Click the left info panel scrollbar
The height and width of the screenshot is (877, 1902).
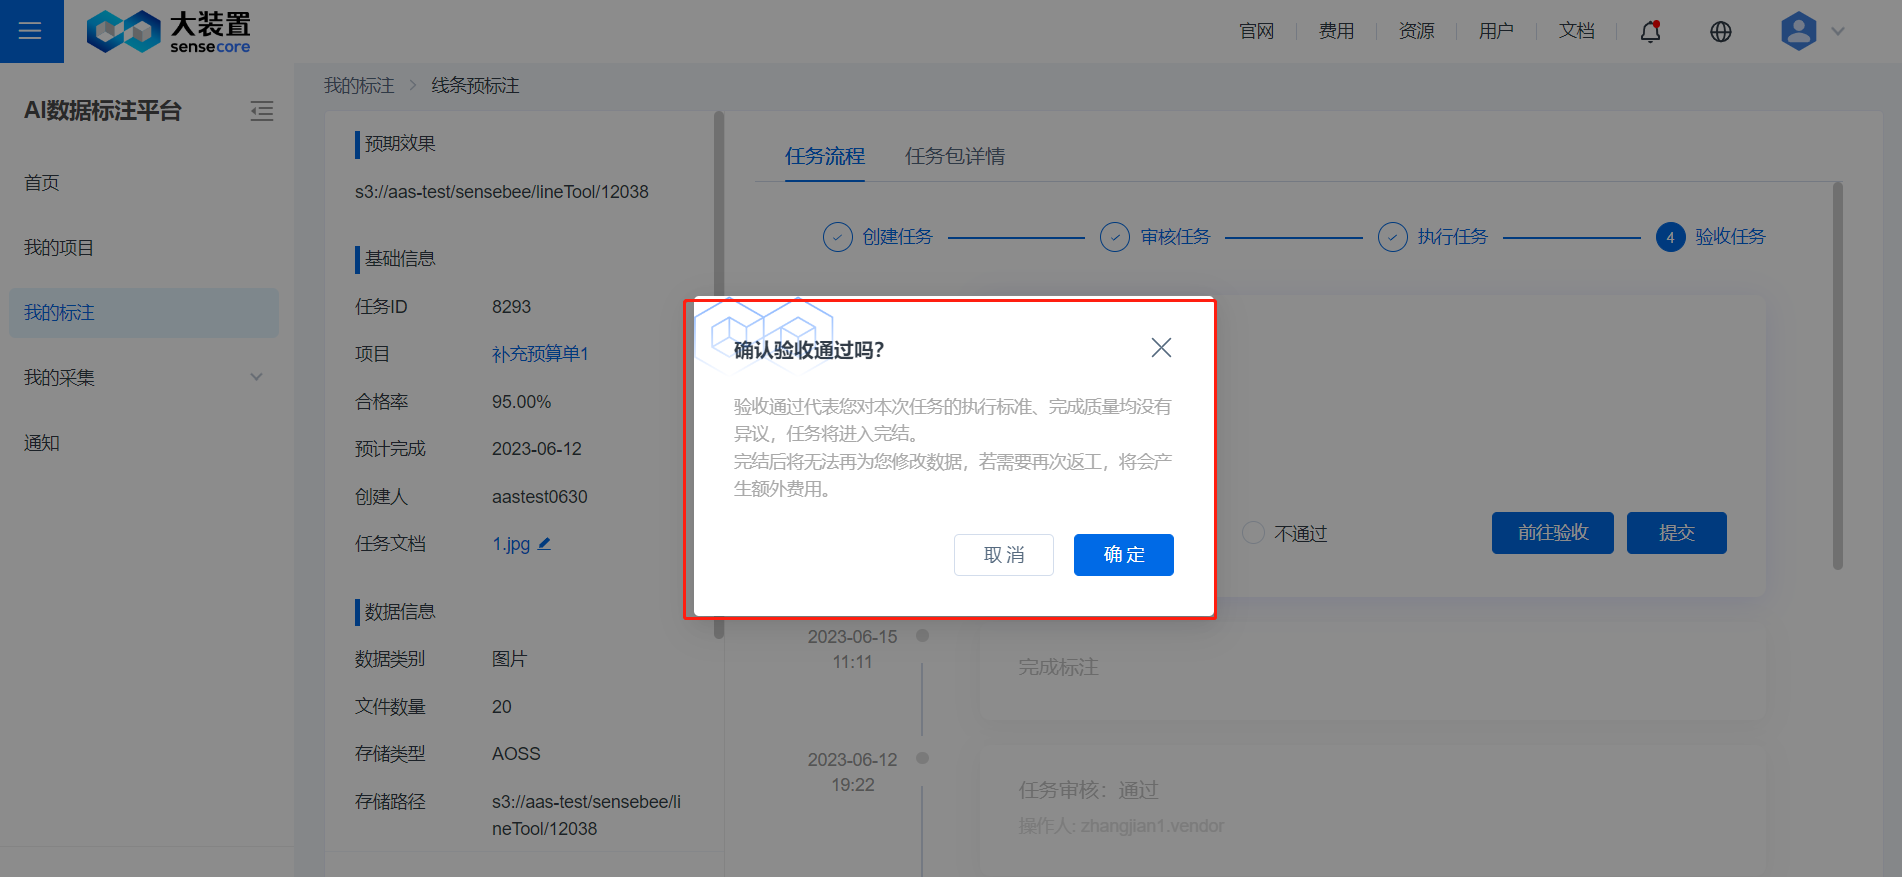pyautogui.click(x=719, y=375)
